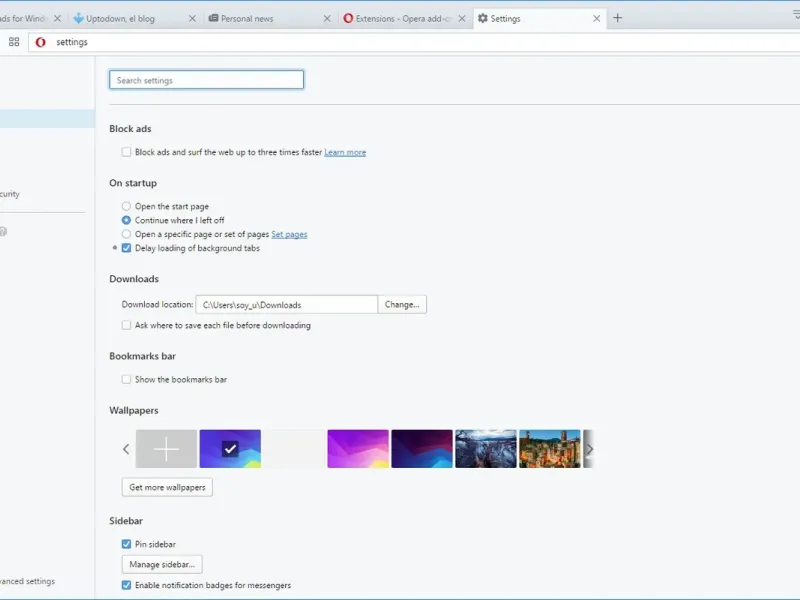Image resolution: width=800 pixels, height=600 pixels.
Task: Choose the orange town wallpaper
Action: [550, 449]
